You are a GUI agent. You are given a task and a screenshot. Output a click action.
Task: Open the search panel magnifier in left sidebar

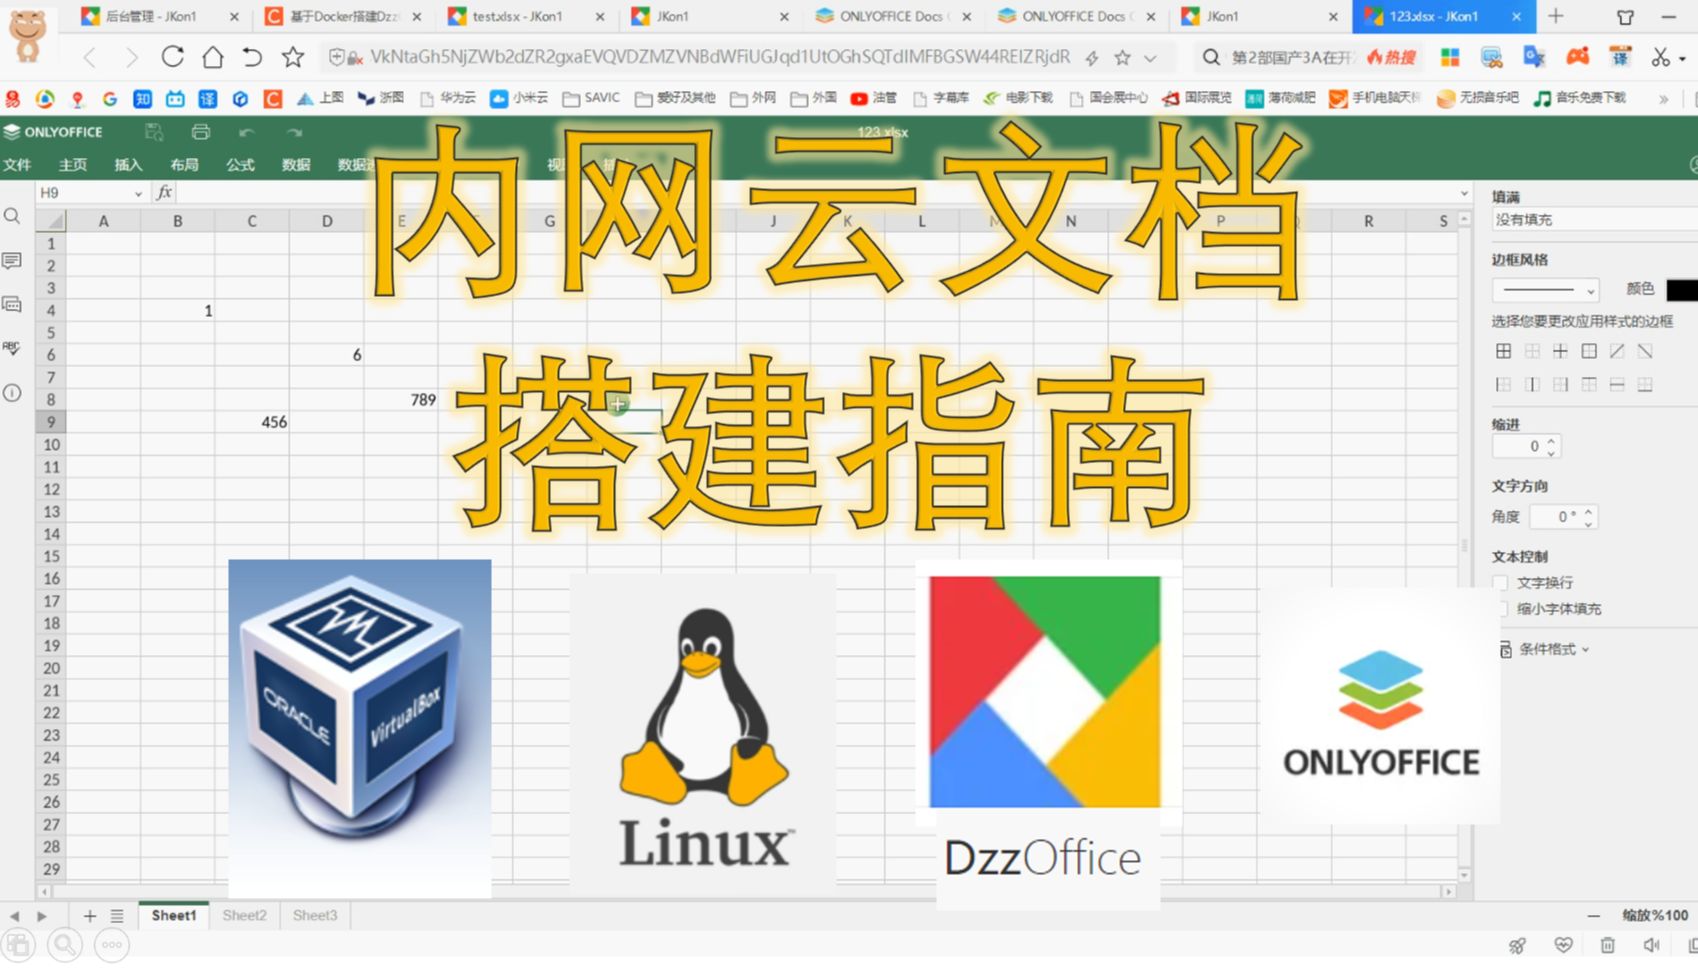click(12, 216)
